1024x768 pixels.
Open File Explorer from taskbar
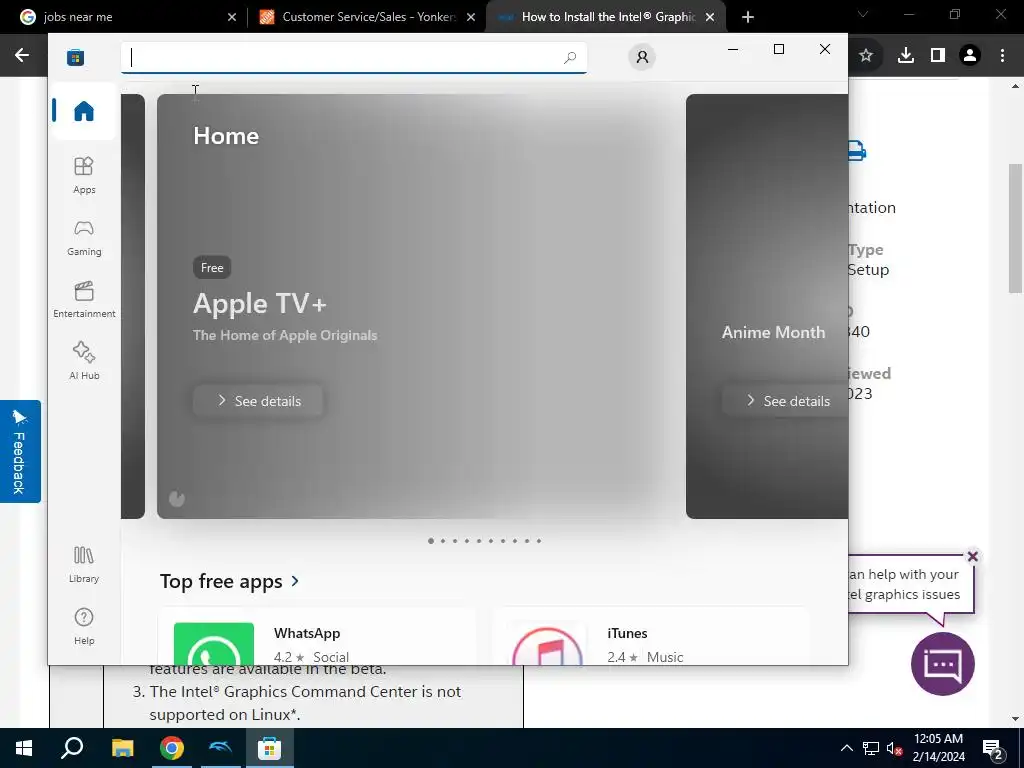[x=122, y=748]
